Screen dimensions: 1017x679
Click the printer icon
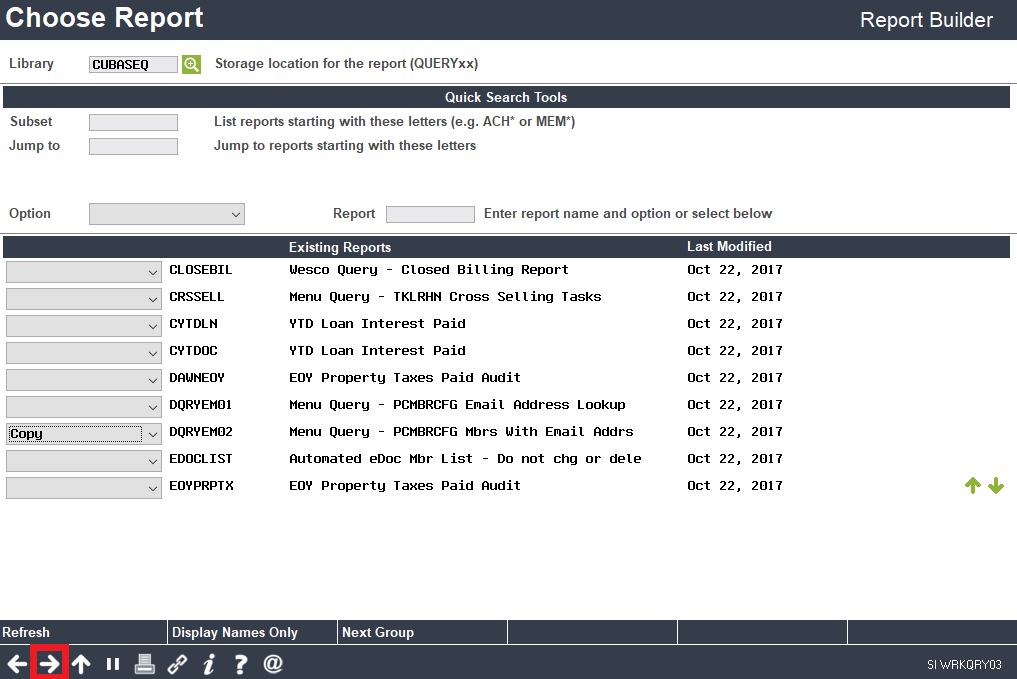[x=145, y=663]
